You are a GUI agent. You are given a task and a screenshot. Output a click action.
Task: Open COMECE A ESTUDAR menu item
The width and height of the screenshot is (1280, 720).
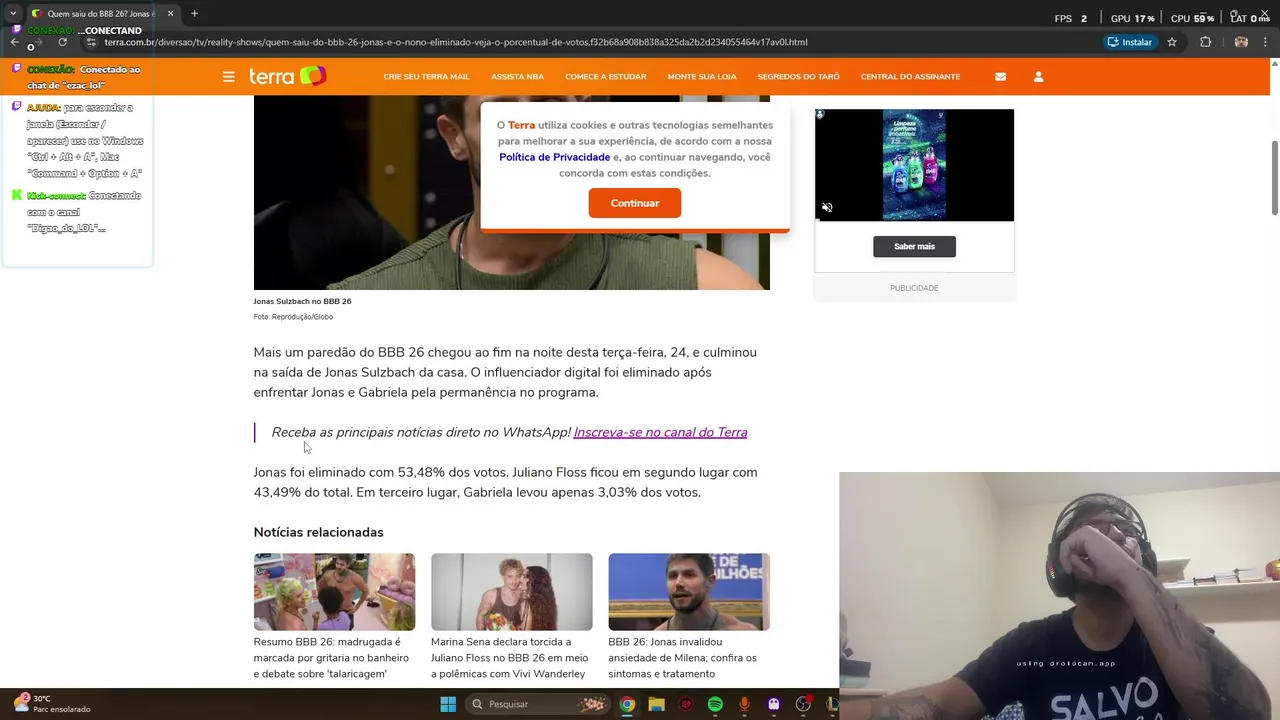605,77
